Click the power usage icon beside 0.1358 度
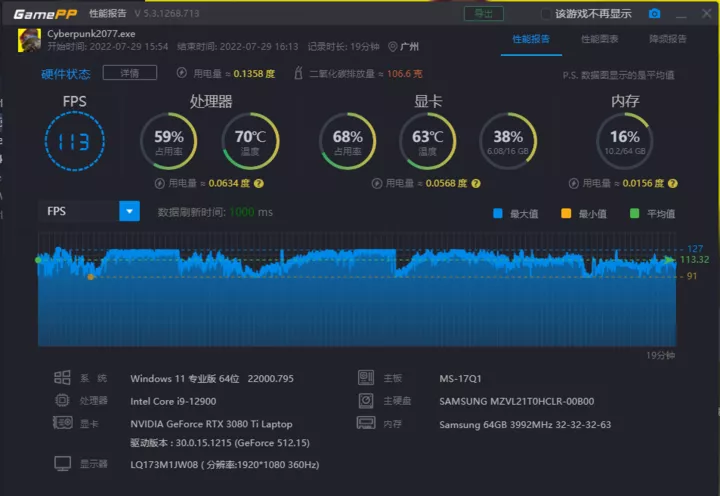Image resolution: width=720 pixels, height=496 pixels. pyautogui.click(x=182, y=73)
